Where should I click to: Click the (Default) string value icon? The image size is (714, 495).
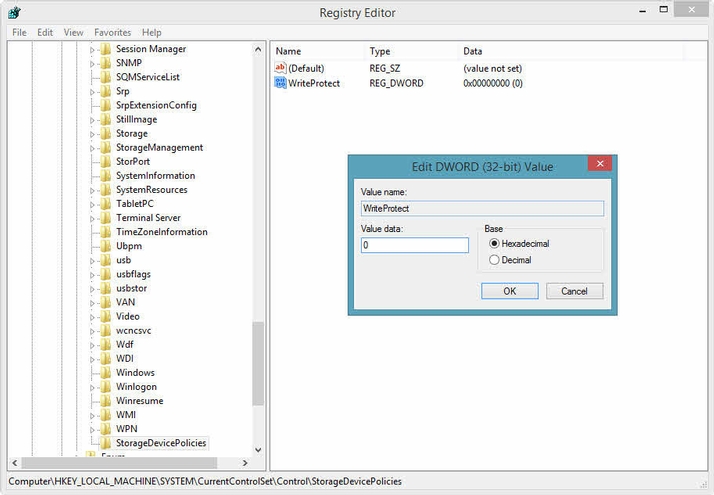click(x=280, y=68)
